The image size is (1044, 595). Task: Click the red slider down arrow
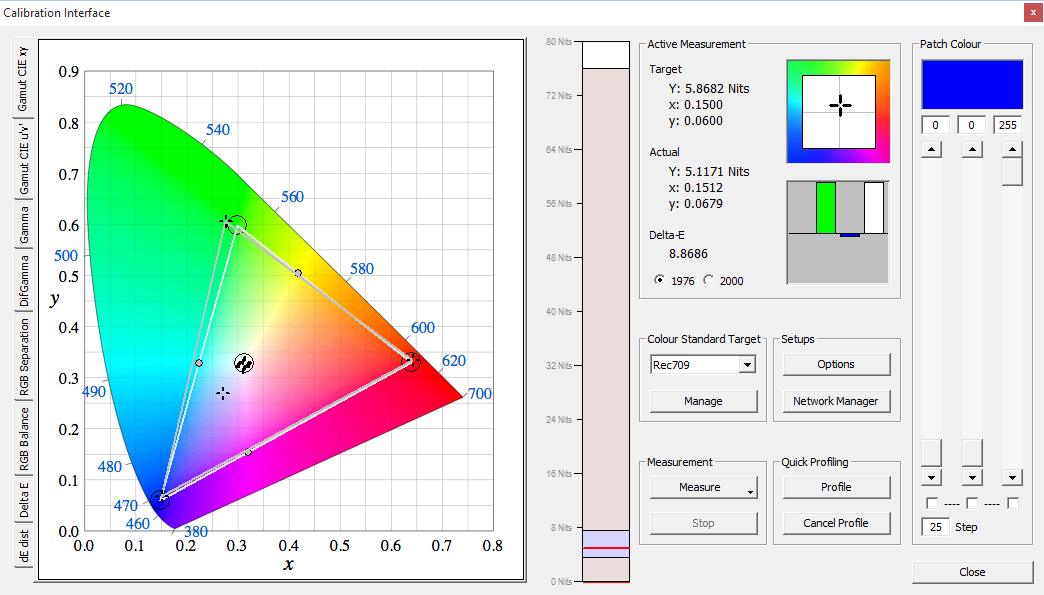click(931, 477)
